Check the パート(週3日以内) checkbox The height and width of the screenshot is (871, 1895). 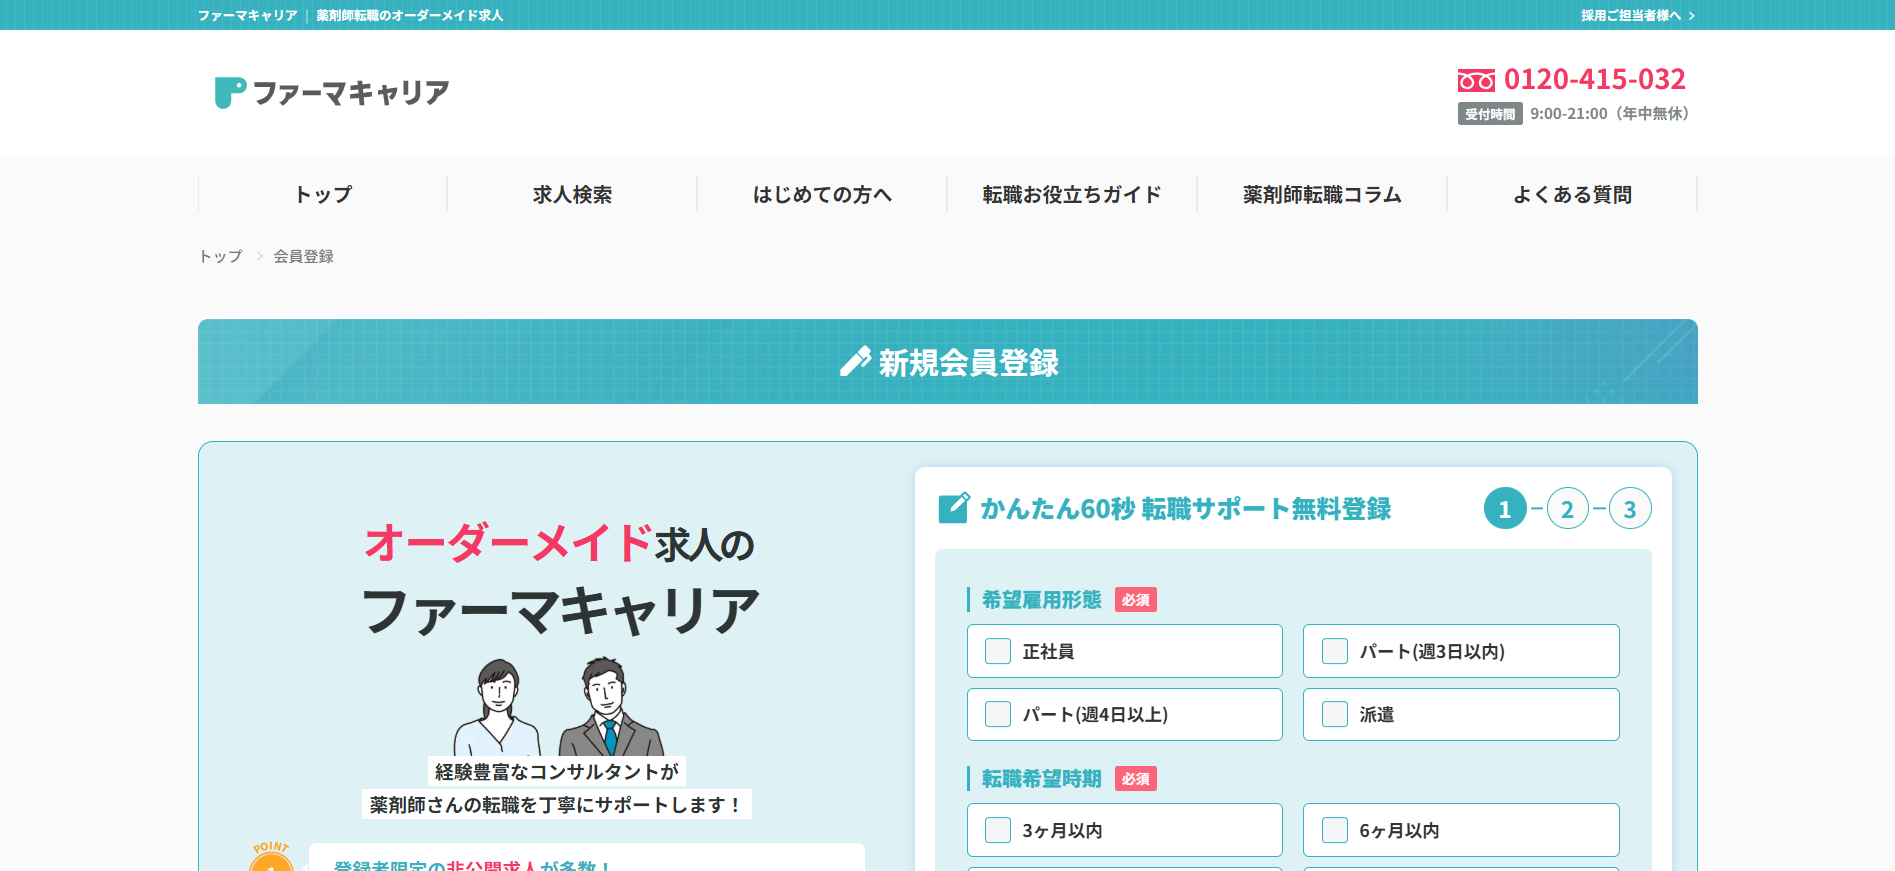(x=1335, y=651)
